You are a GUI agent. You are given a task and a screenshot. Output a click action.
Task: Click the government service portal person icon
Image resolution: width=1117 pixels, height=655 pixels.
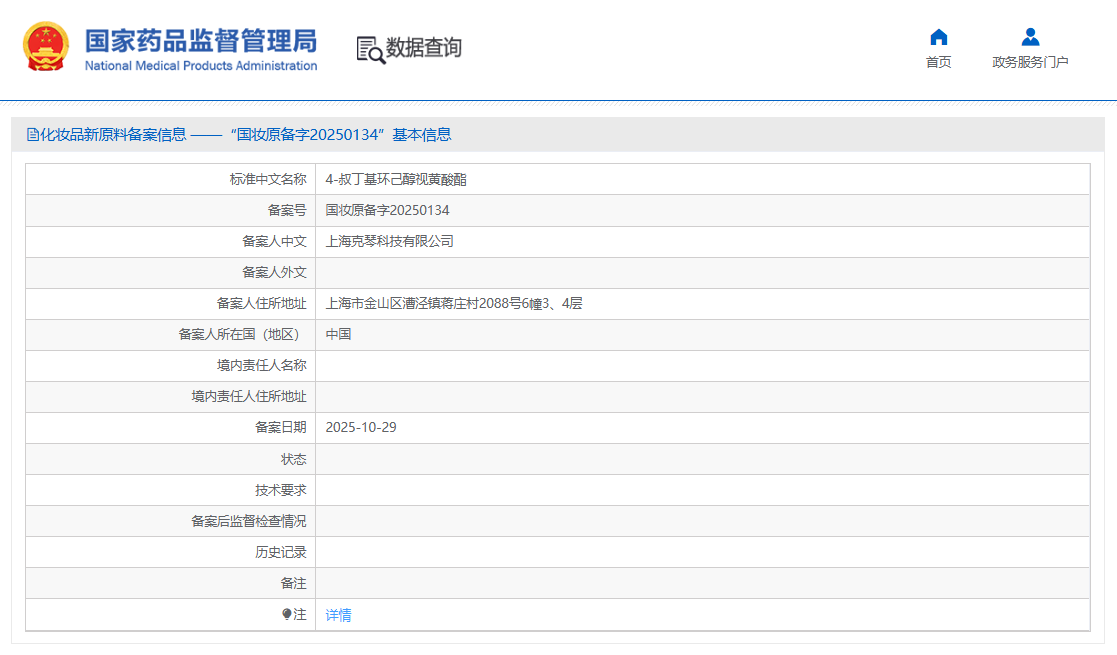pos(1030,37)
